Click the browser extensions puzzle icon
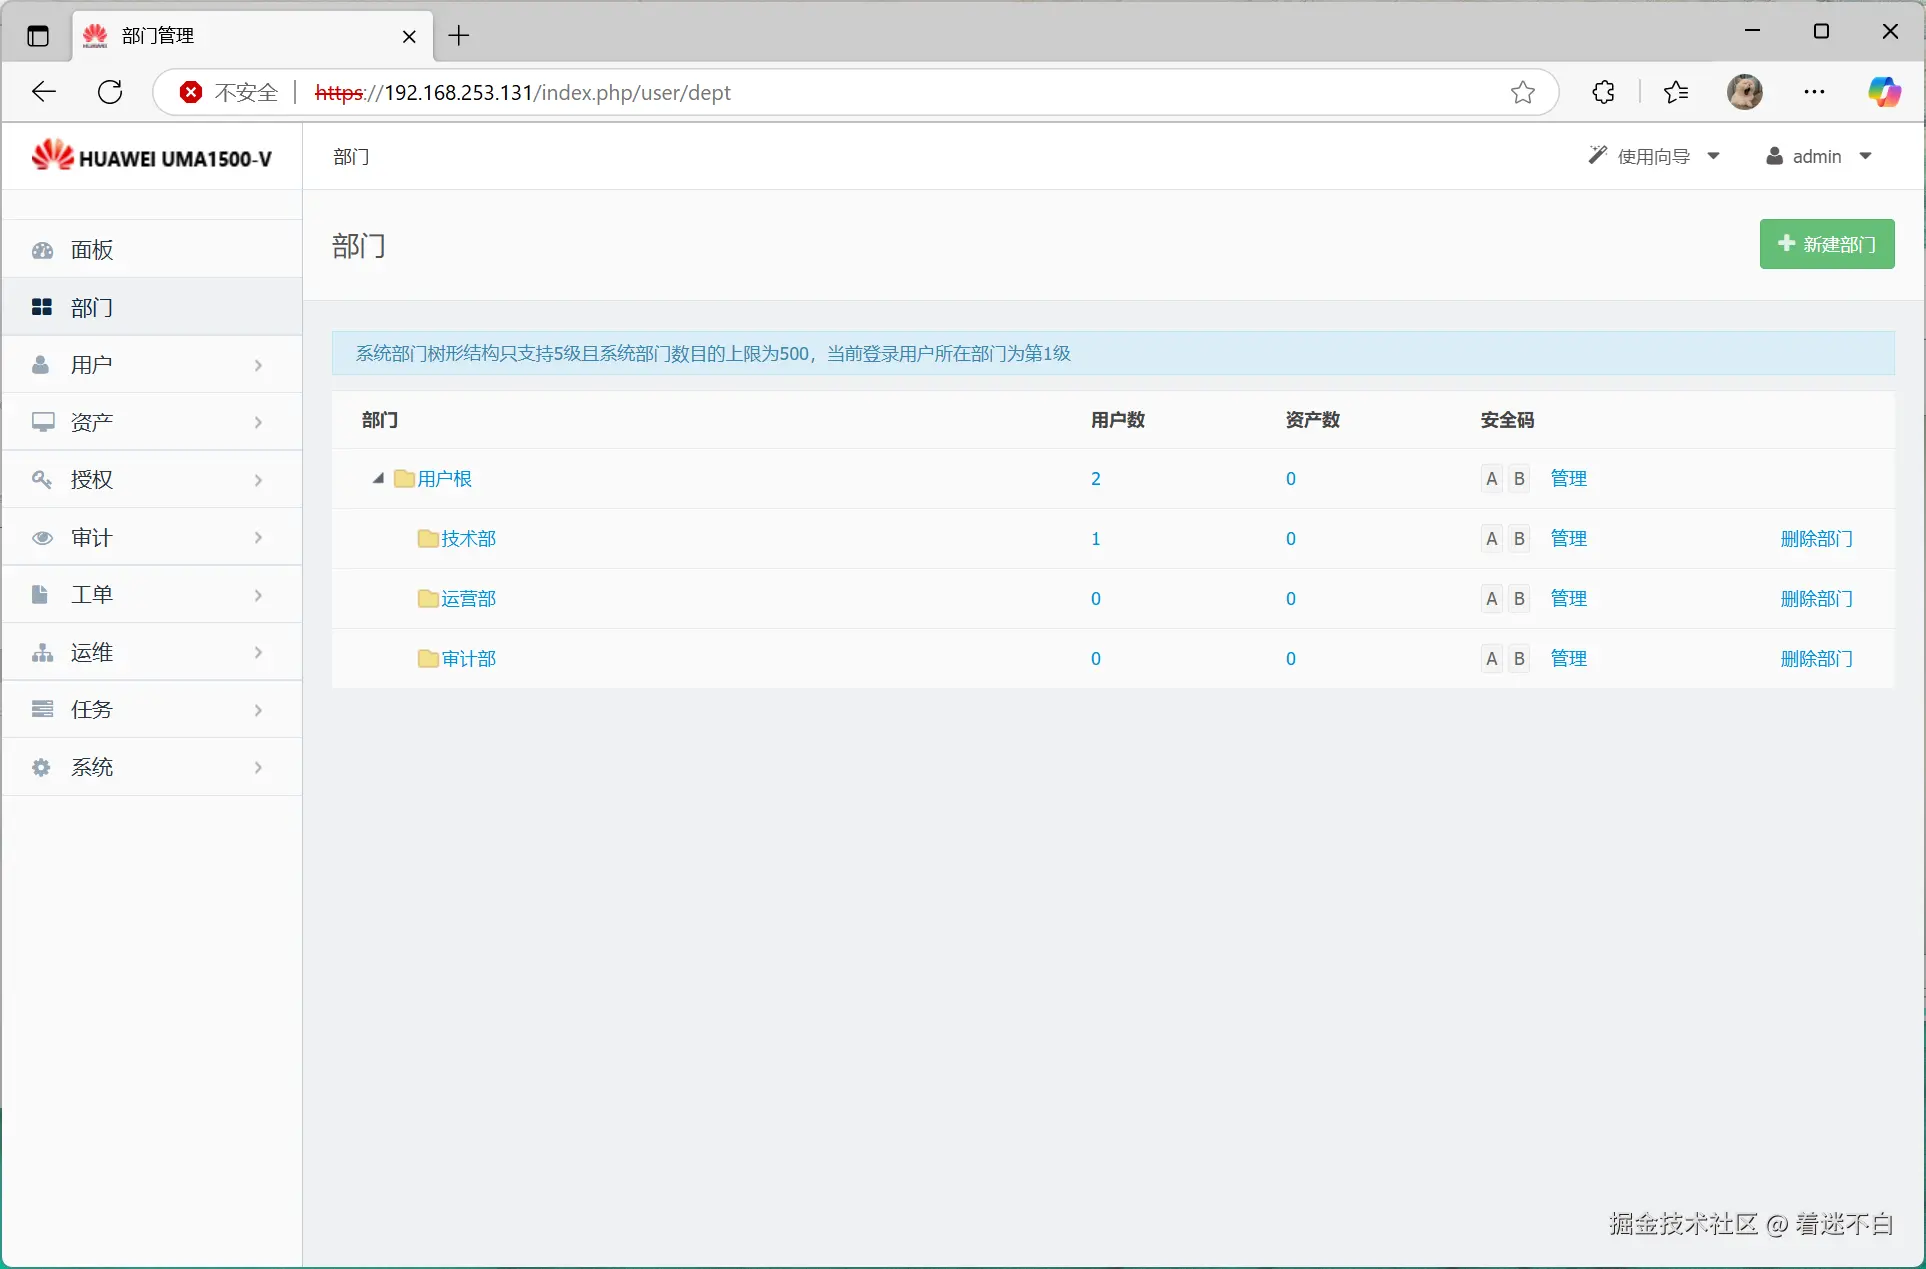This screenshot has width=1926, height=1269. coord(1603,92)
